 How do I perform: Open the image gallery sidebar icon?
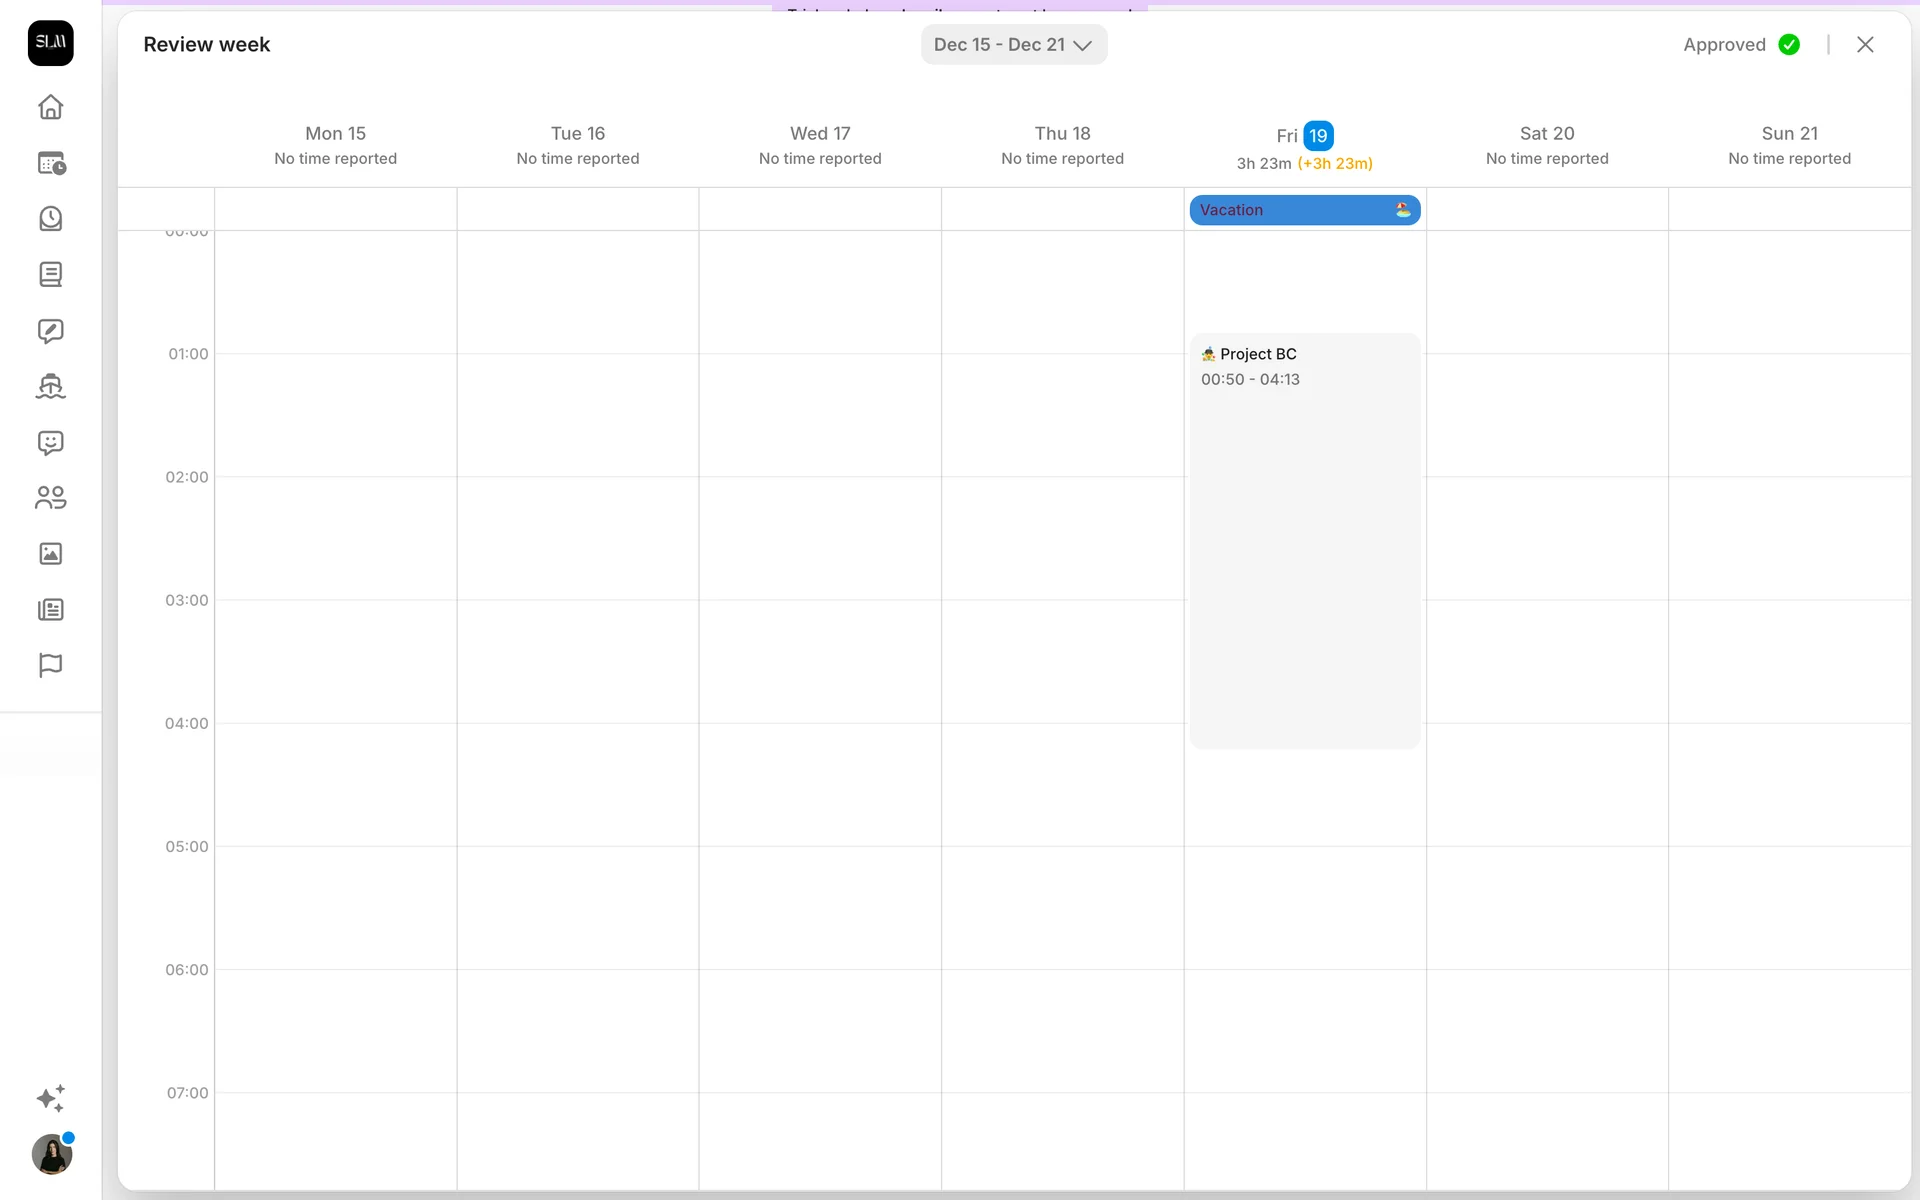51,554
